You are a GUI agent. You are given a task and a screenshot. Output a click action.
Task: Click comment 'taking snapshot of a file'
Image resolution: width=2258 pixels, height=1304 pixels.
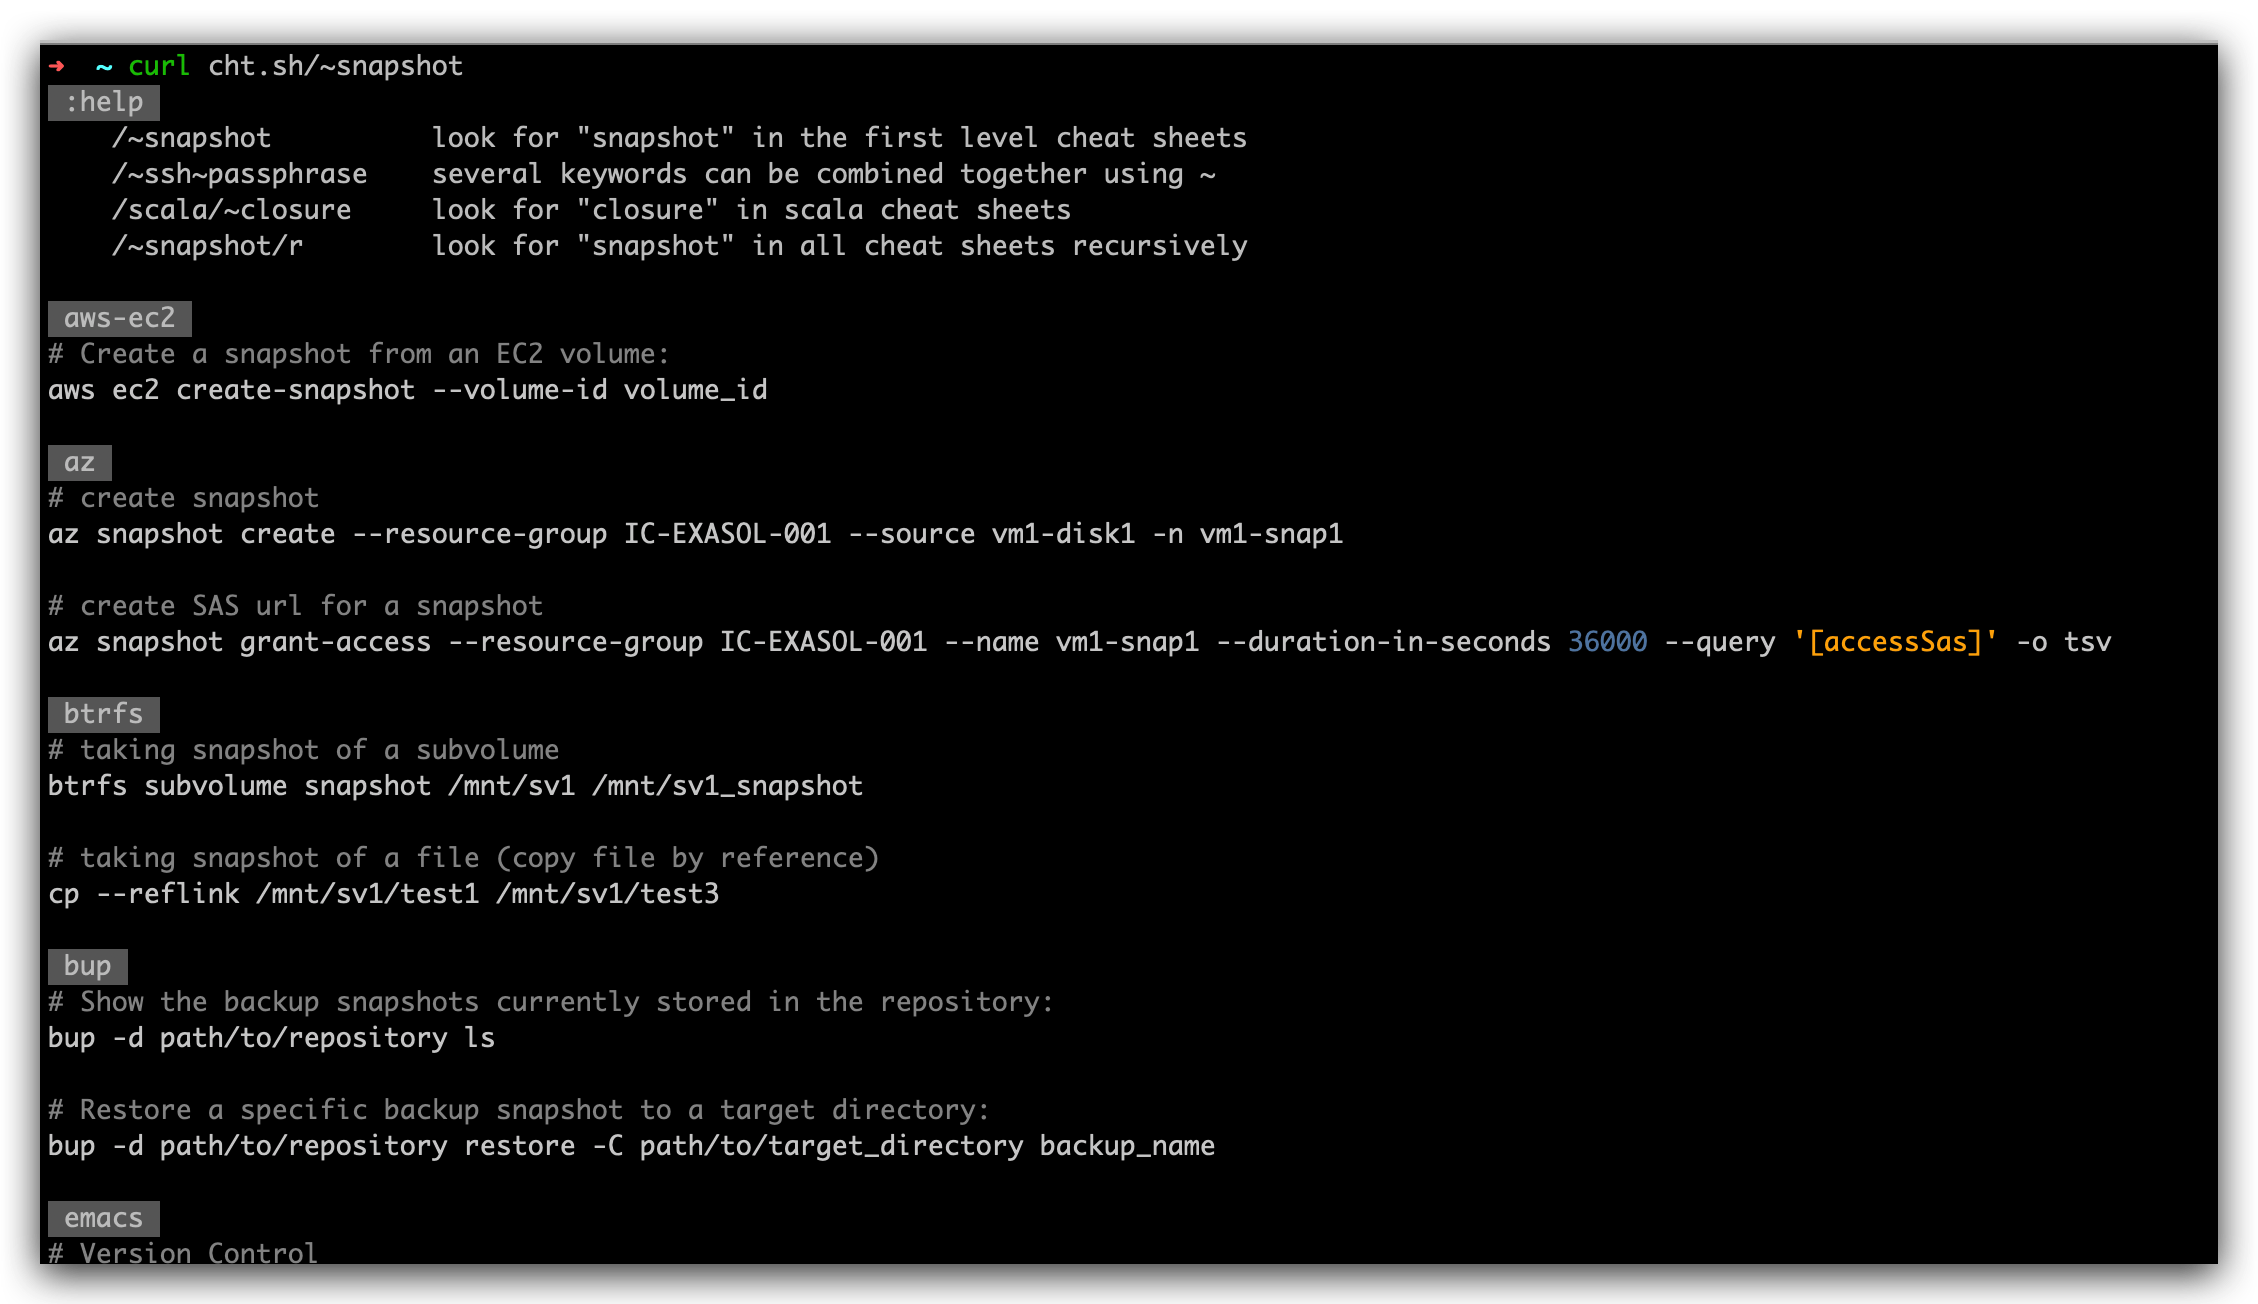[x=463, y=858]
